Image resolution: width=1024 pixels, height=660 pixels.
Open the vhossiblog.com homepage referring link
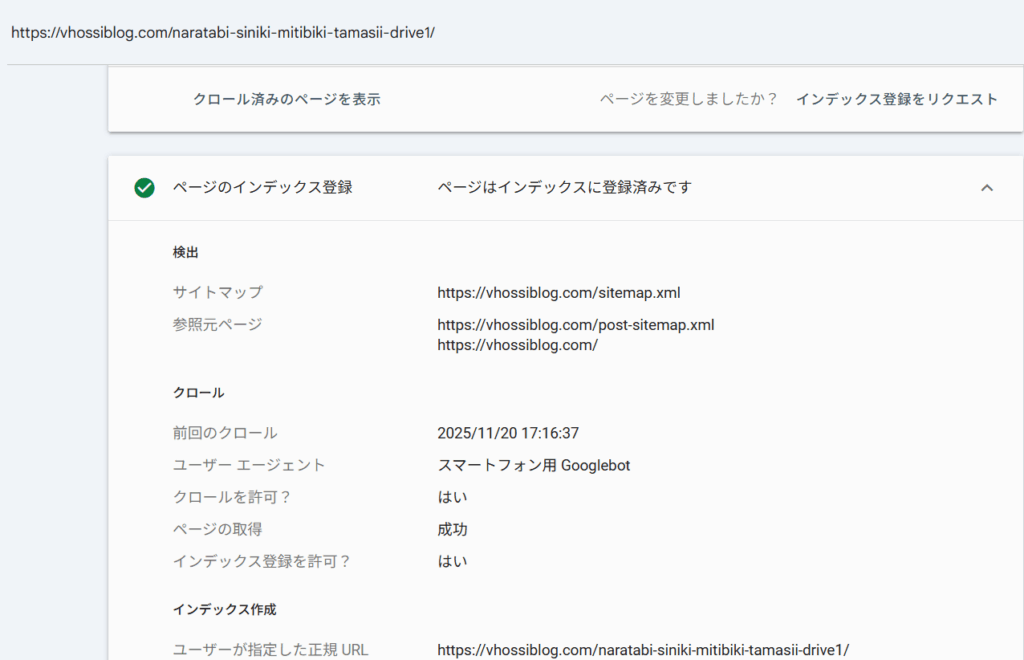point(518,344)
